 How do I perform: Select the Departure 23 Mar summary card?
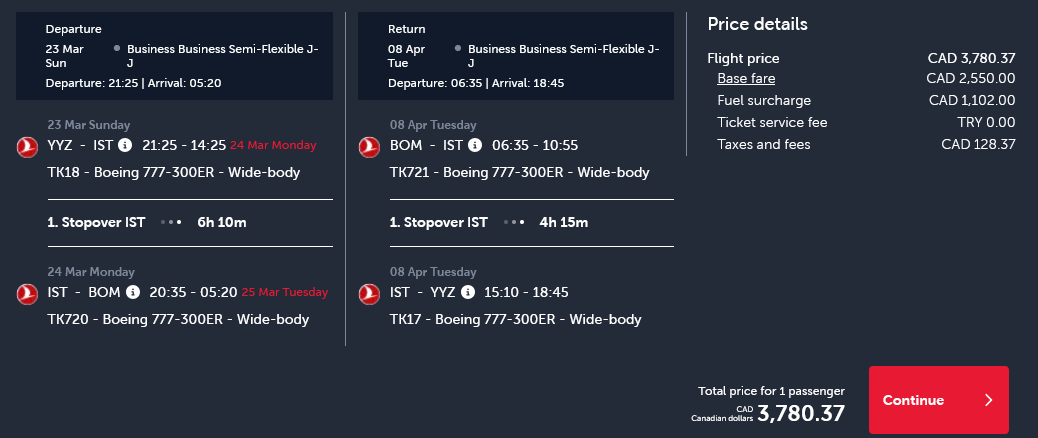pyautogui.click(x=175, y=56)
